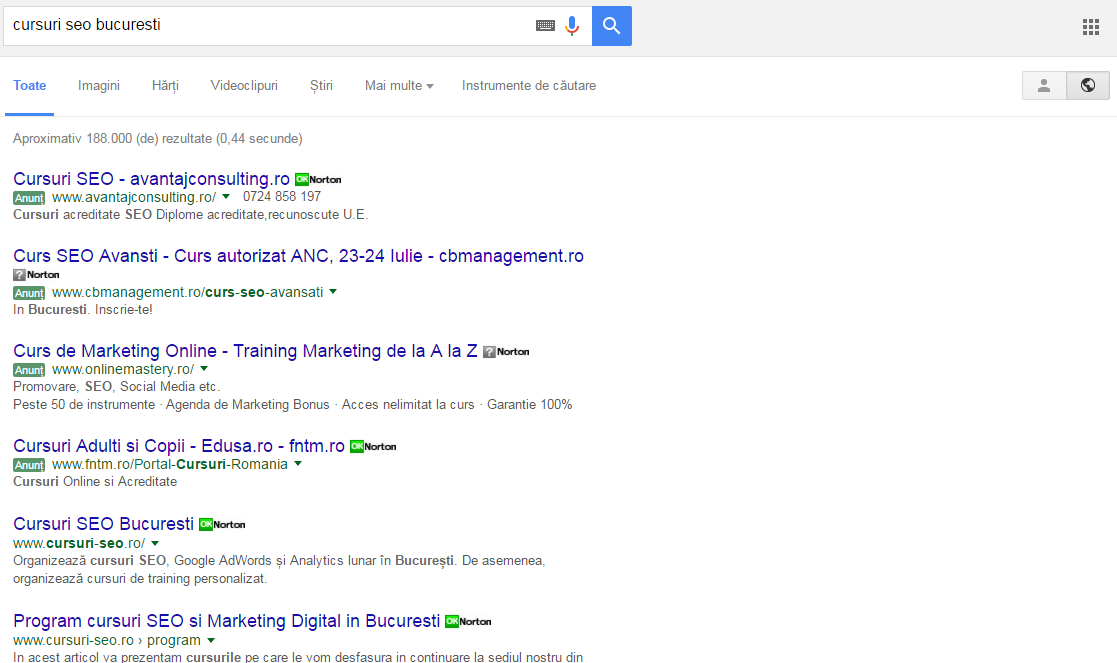Select the Toate tab

pos(29,85)
